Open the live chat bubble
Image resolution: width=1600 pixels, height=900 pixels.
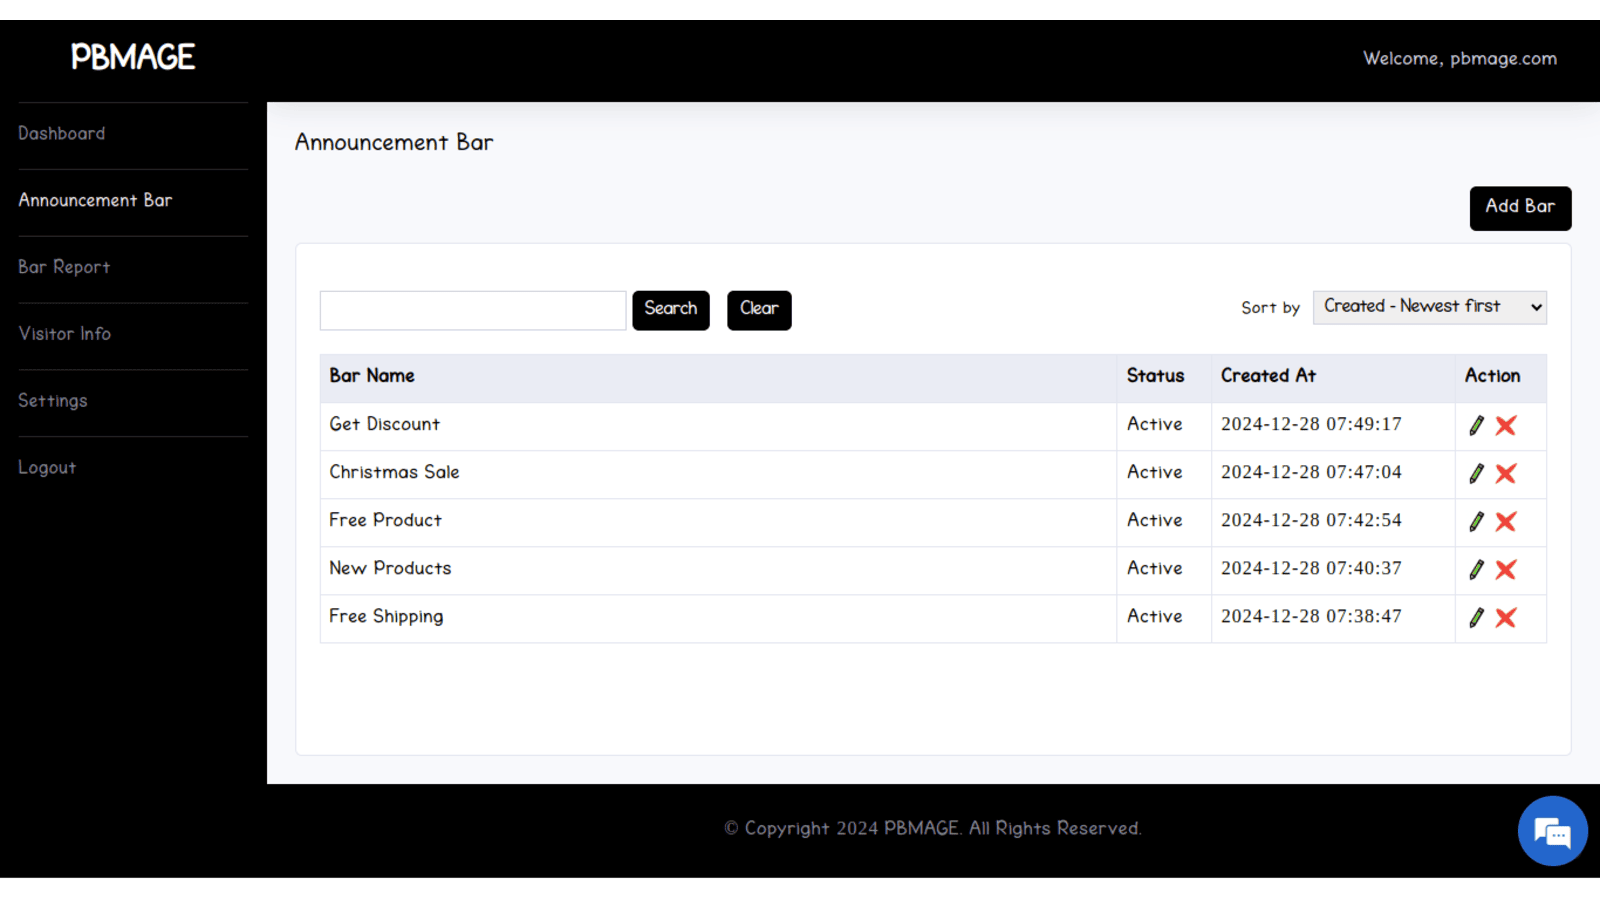[1552, 831]
